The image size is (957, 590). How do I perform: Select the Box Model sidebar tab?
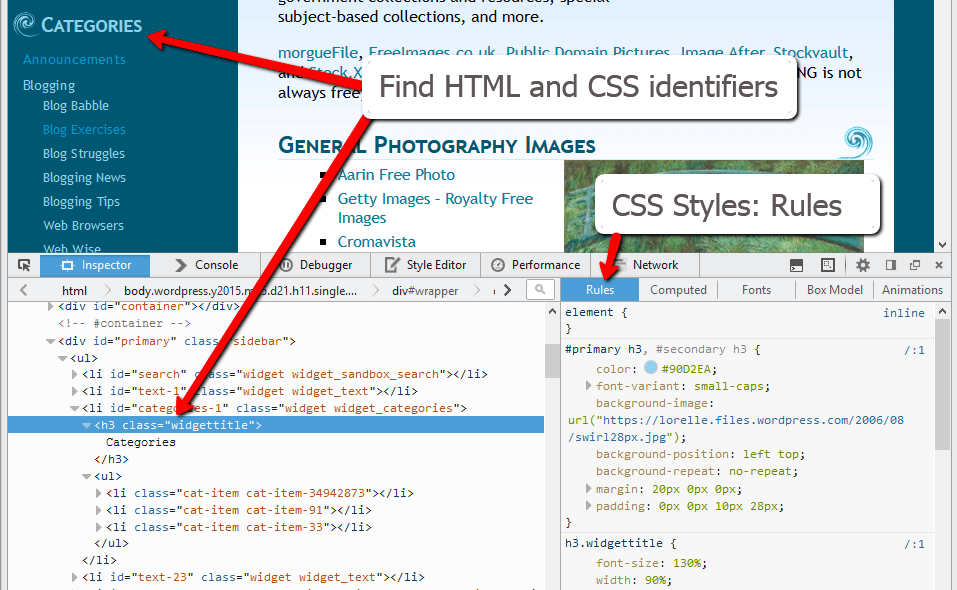point(834,290)
